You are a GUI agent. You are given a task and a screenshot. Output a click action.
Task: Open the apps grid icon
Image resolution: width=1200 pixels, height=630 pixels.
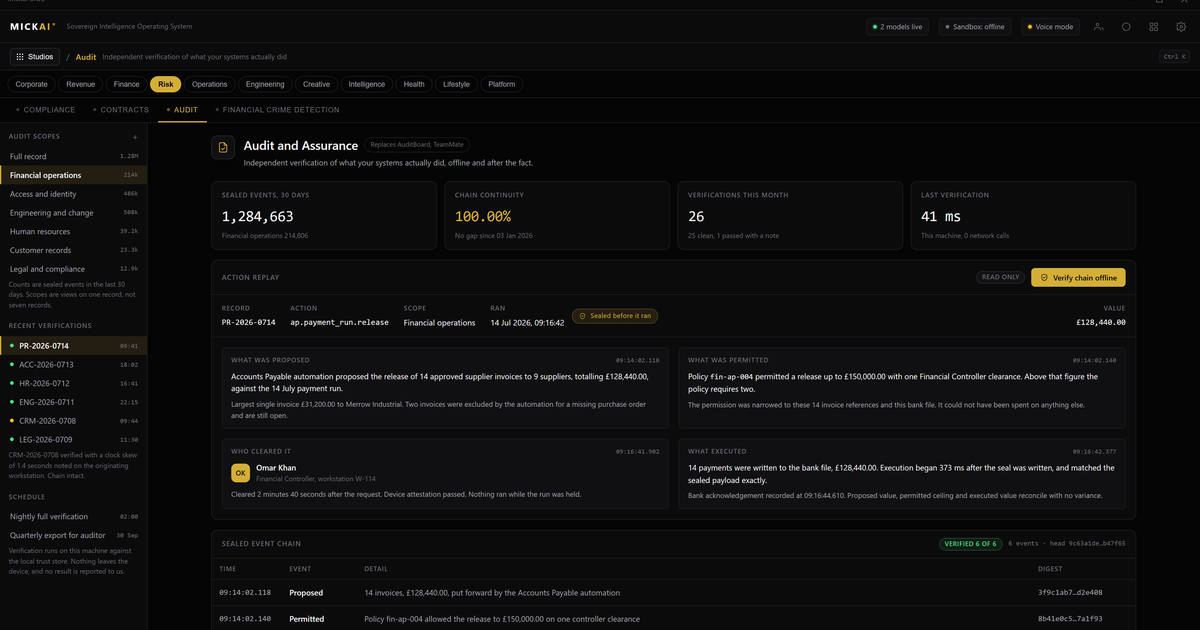point(1154,27)
